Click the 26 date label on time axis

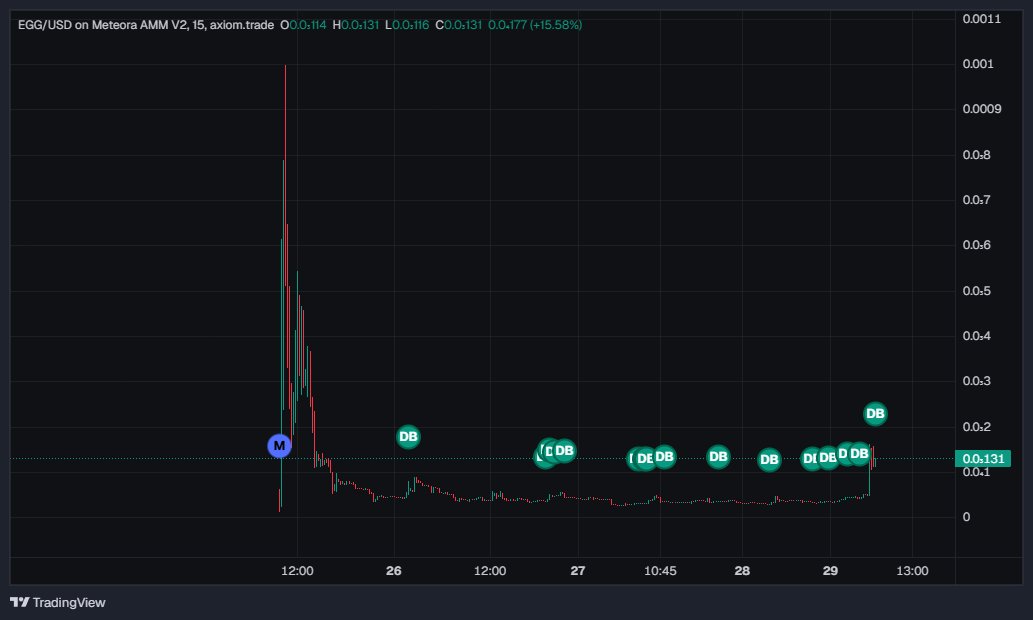point(393,571)
